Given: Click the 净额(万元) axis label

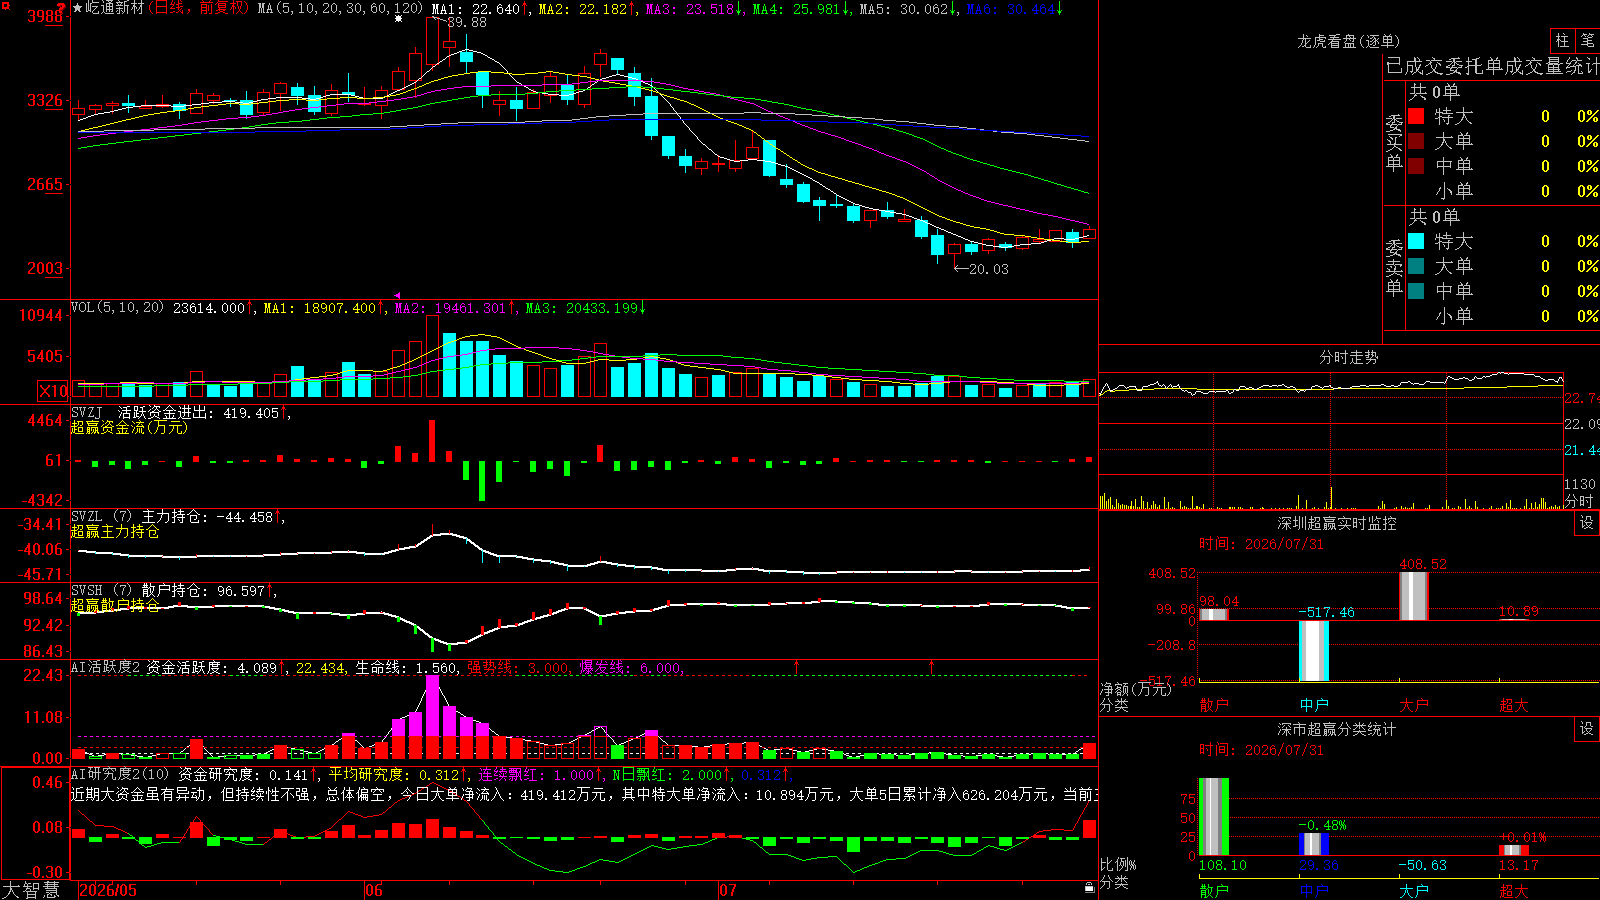Looking at the screenshot, I should 1135,689.
